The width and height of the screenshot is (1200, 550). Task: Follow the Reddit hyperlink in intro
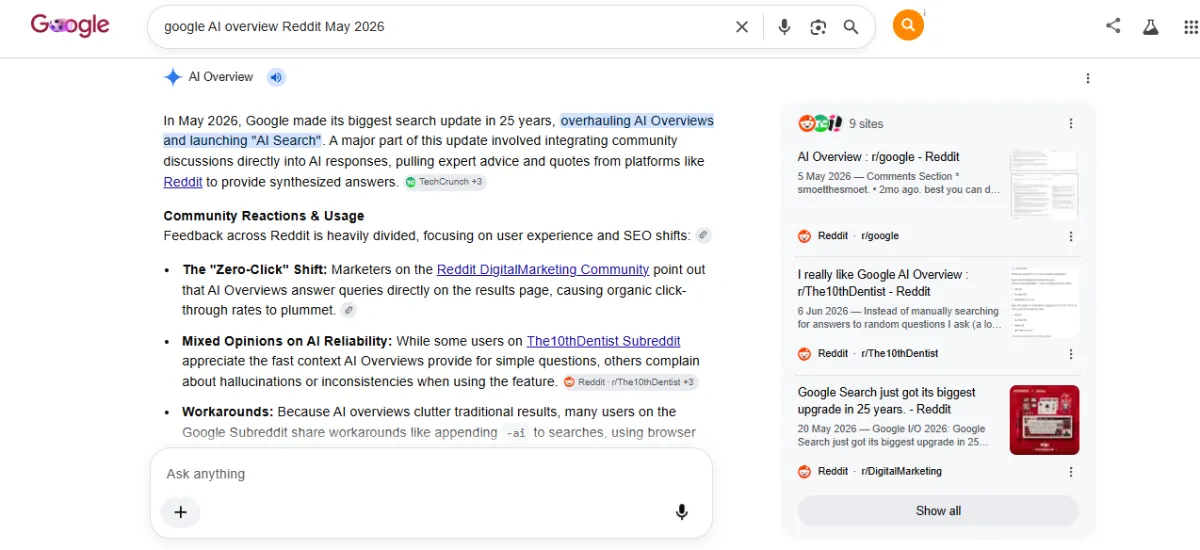click(183, 182)
